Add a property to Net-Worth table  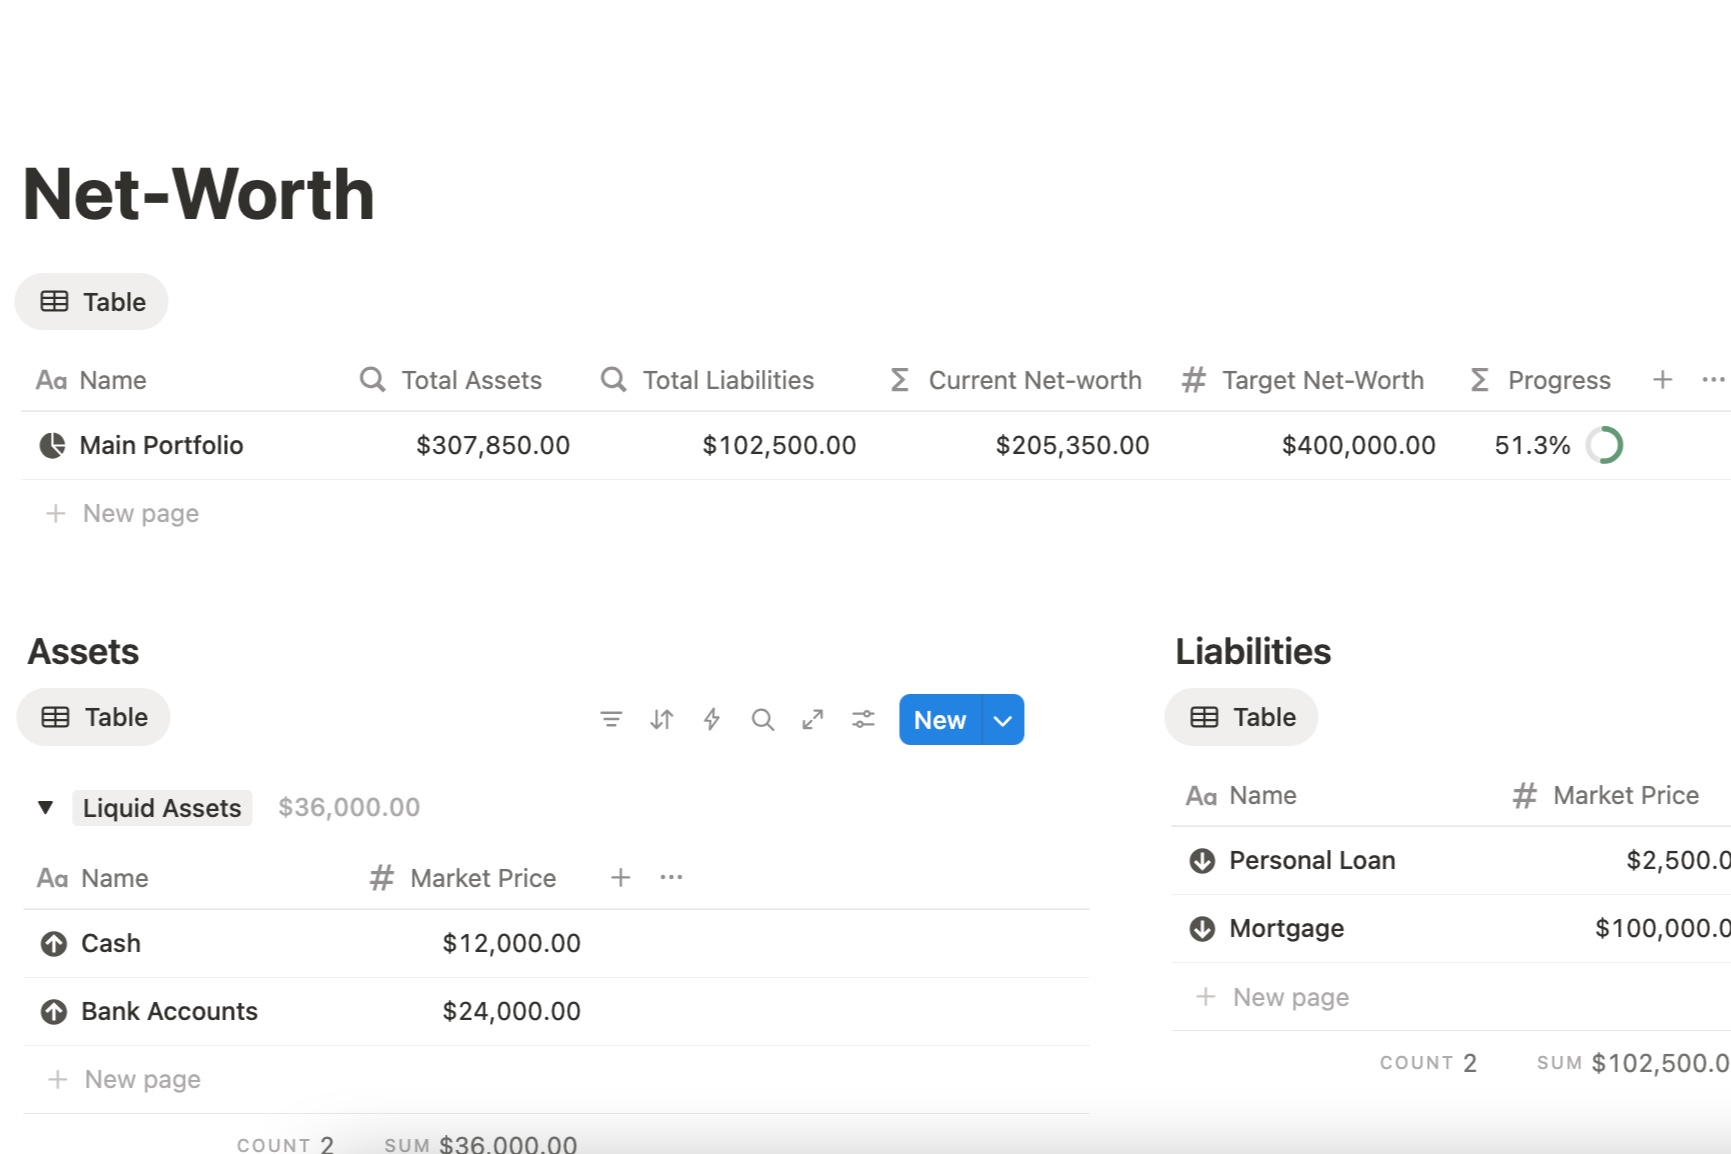(x=1662, y=380)
